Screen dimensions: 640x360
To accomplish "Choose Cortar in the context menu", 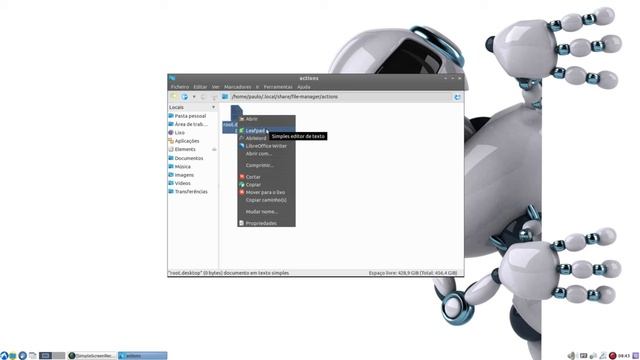I will [x=266, y=177].
